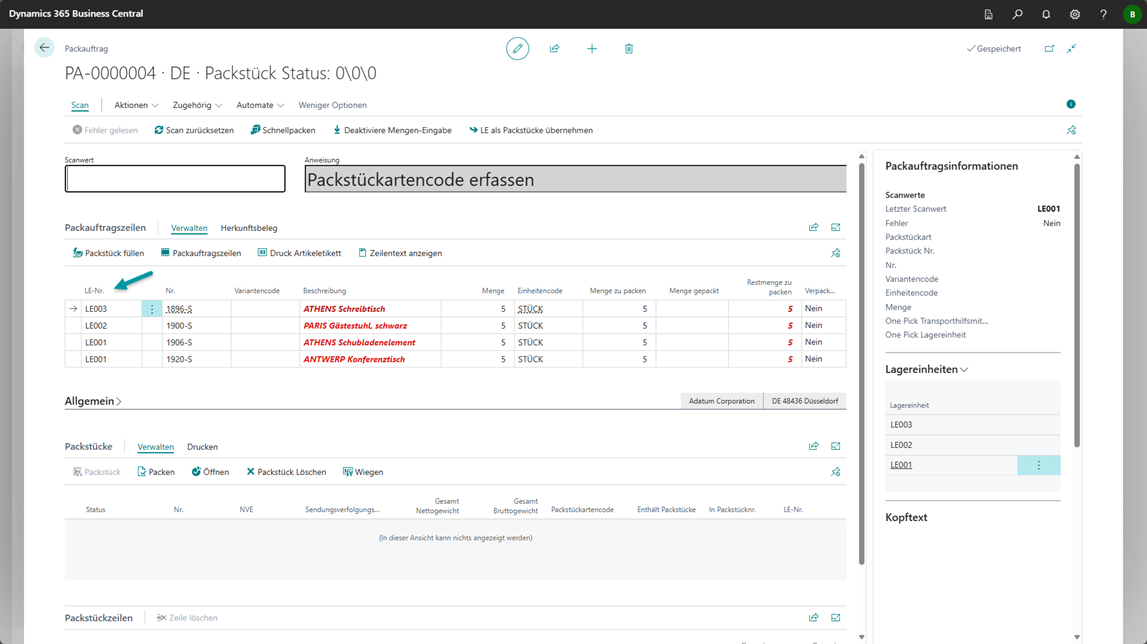
Task: Click the pencil edit icon in header
Action: pos(517,48)
